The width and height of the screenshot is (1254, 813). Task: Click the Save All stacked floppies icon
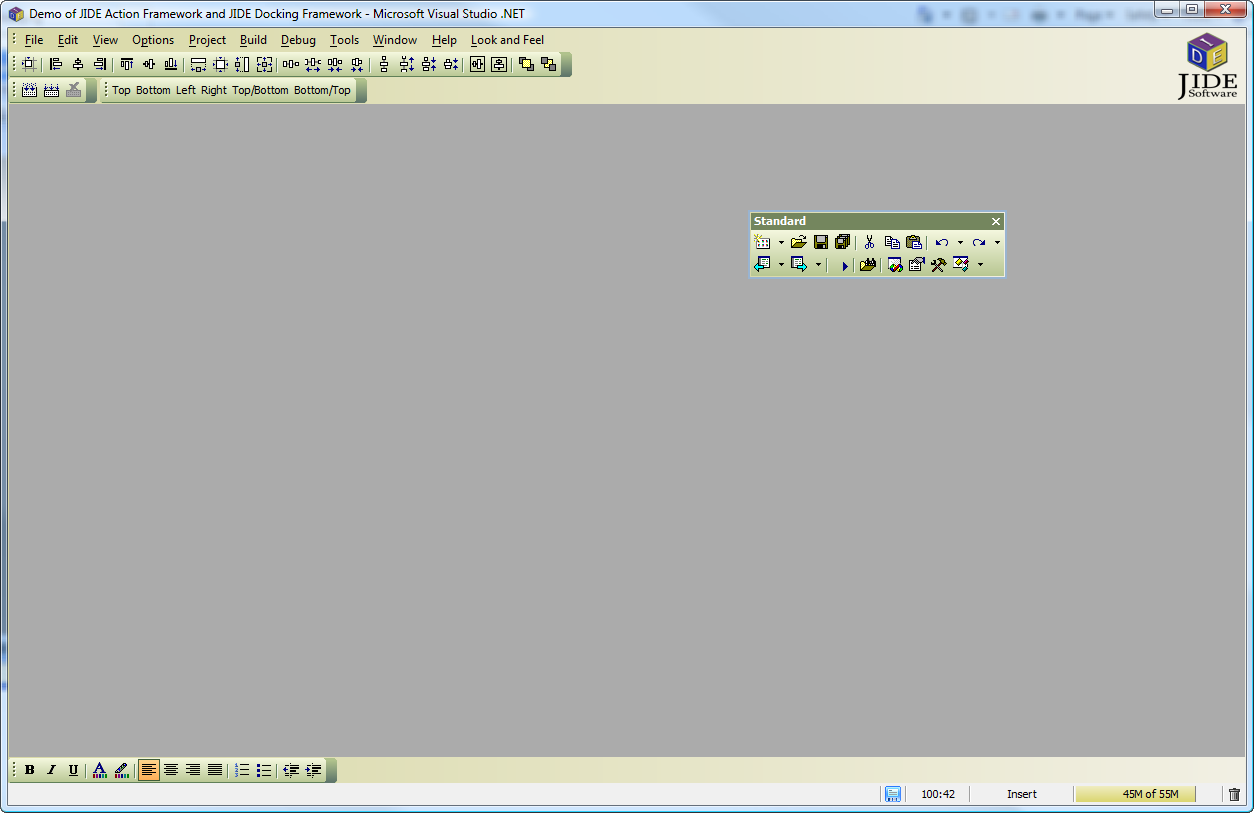click(842, 242)
